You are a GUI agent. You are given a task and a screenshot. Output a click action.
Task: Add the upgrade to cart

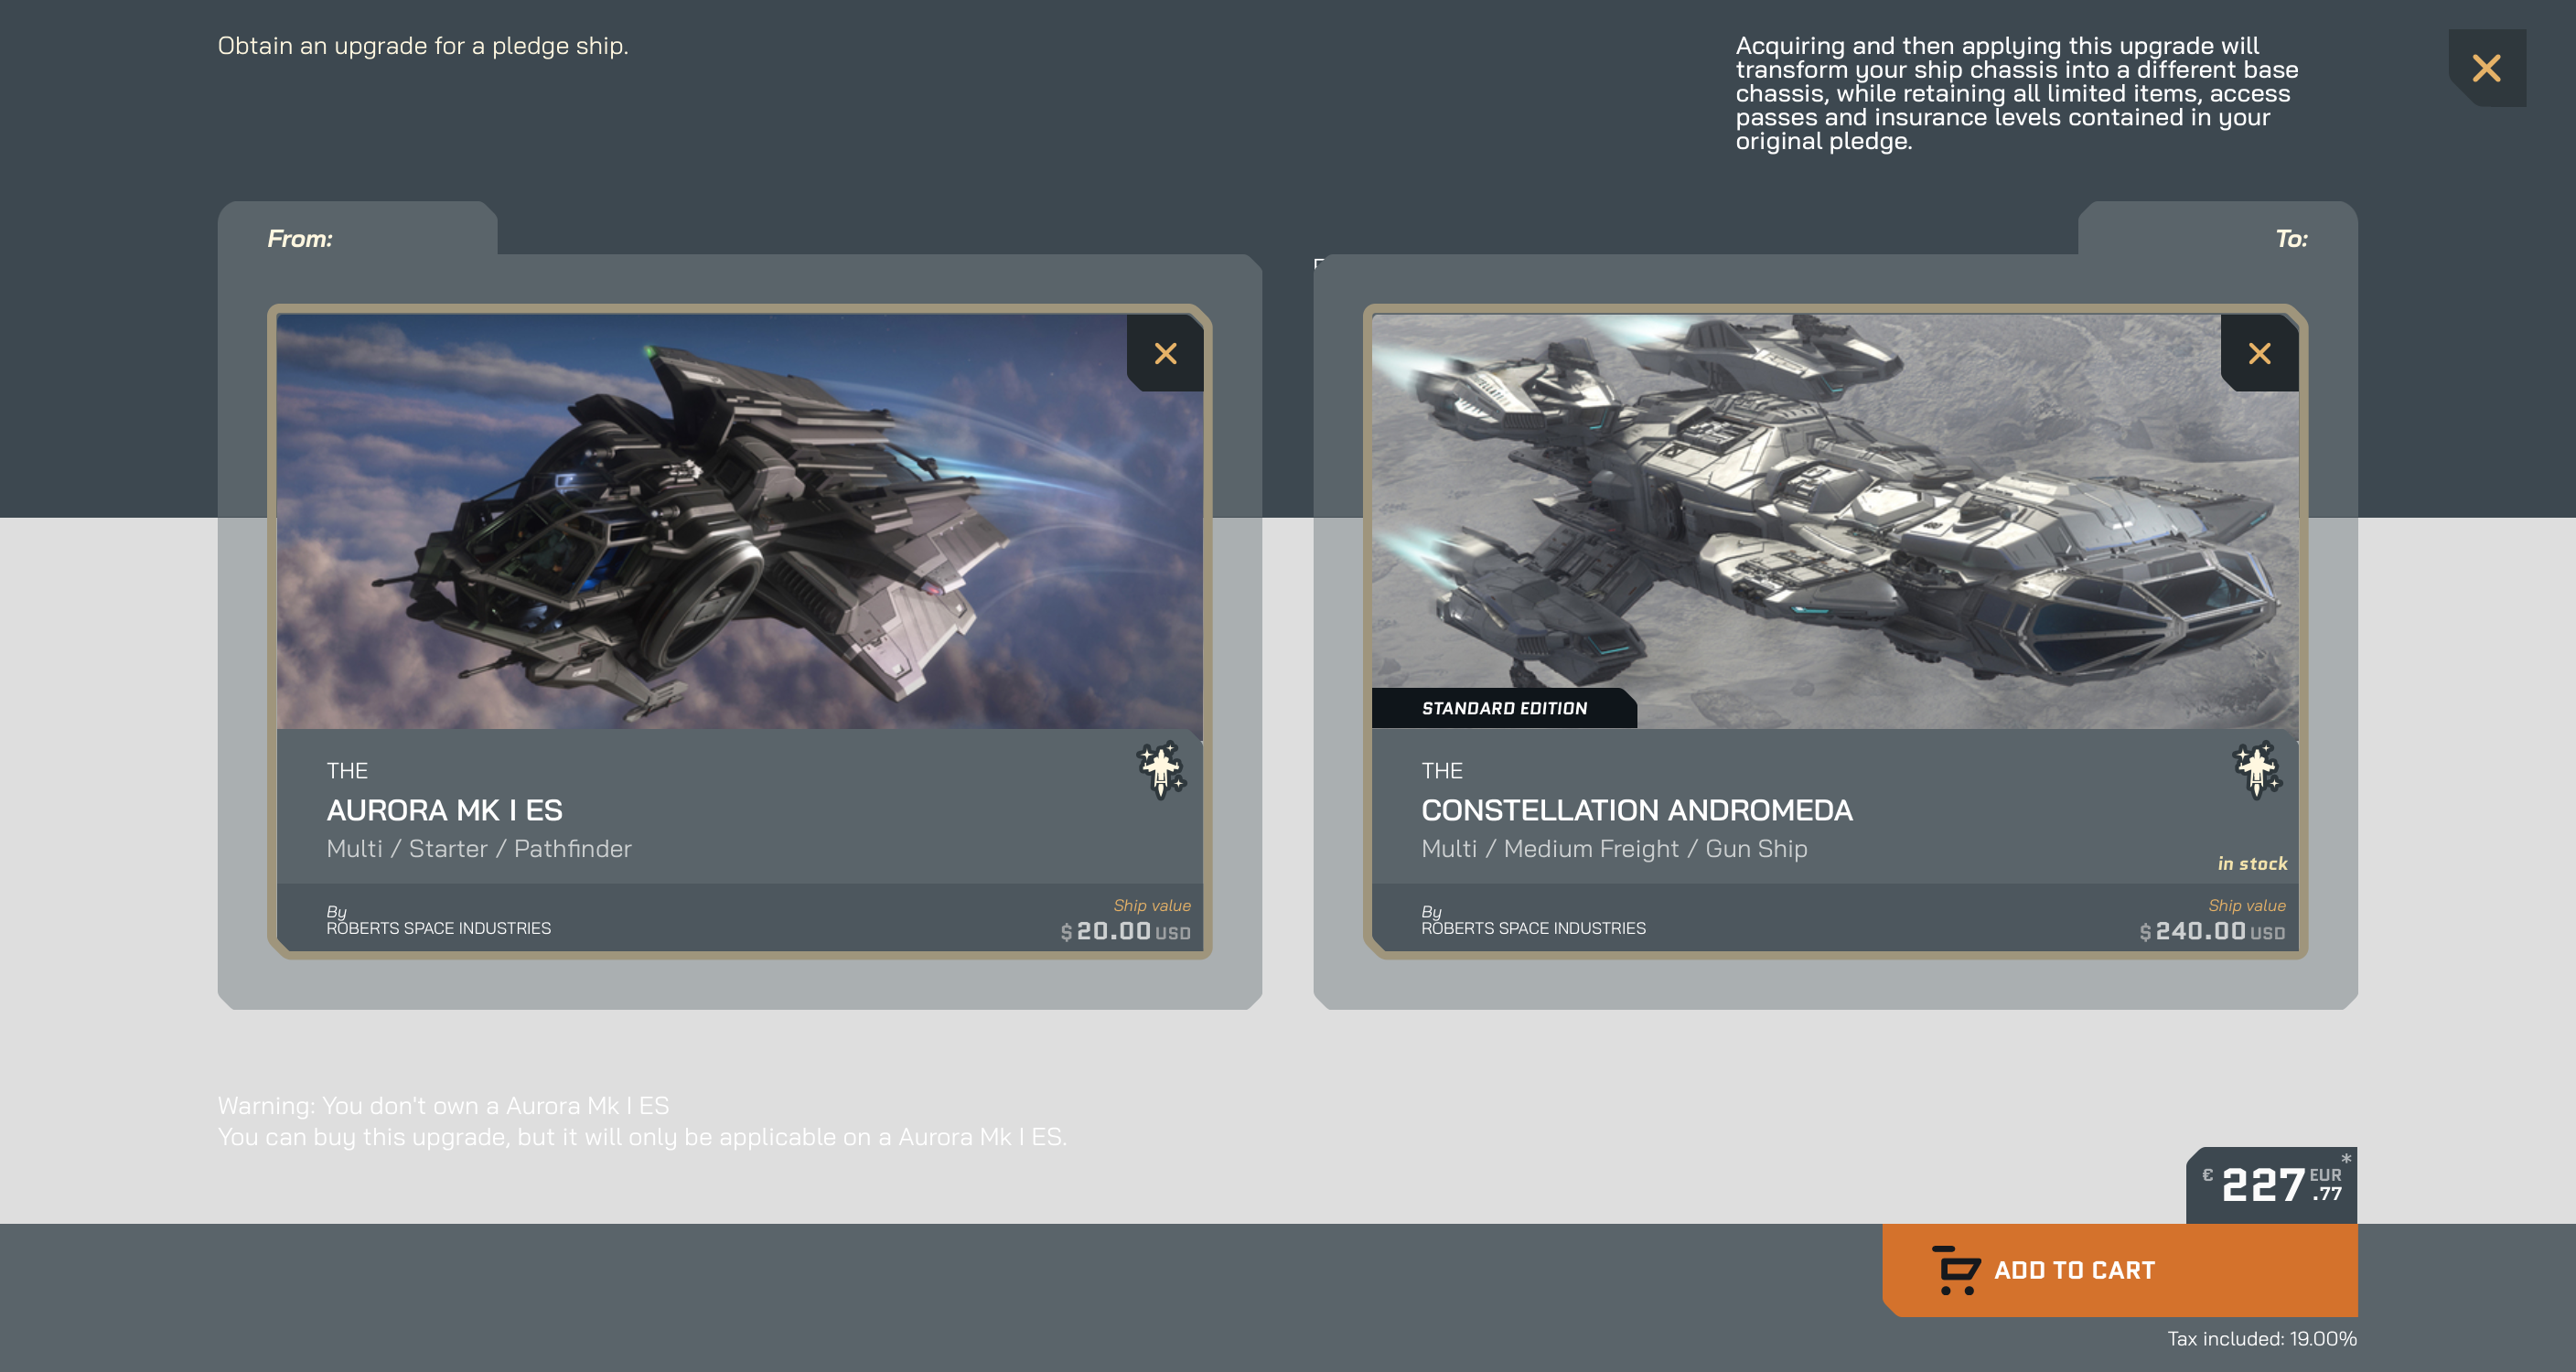coord(2120,1270)
